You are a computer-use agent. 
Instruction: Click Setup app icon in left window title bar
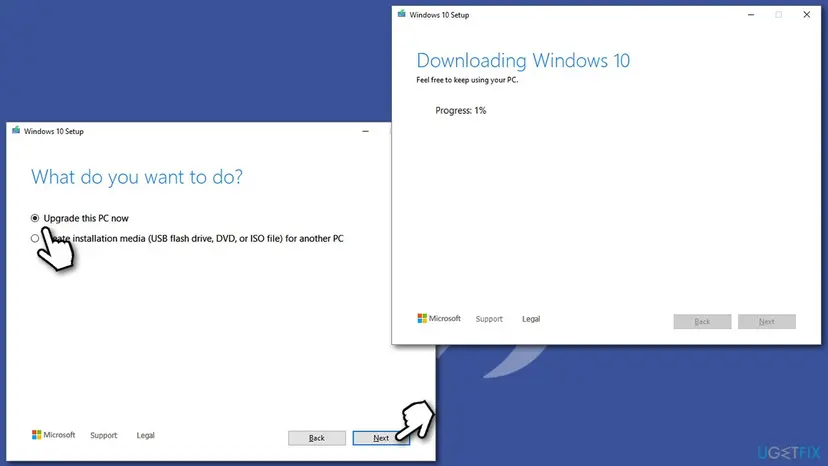(16, 131)
